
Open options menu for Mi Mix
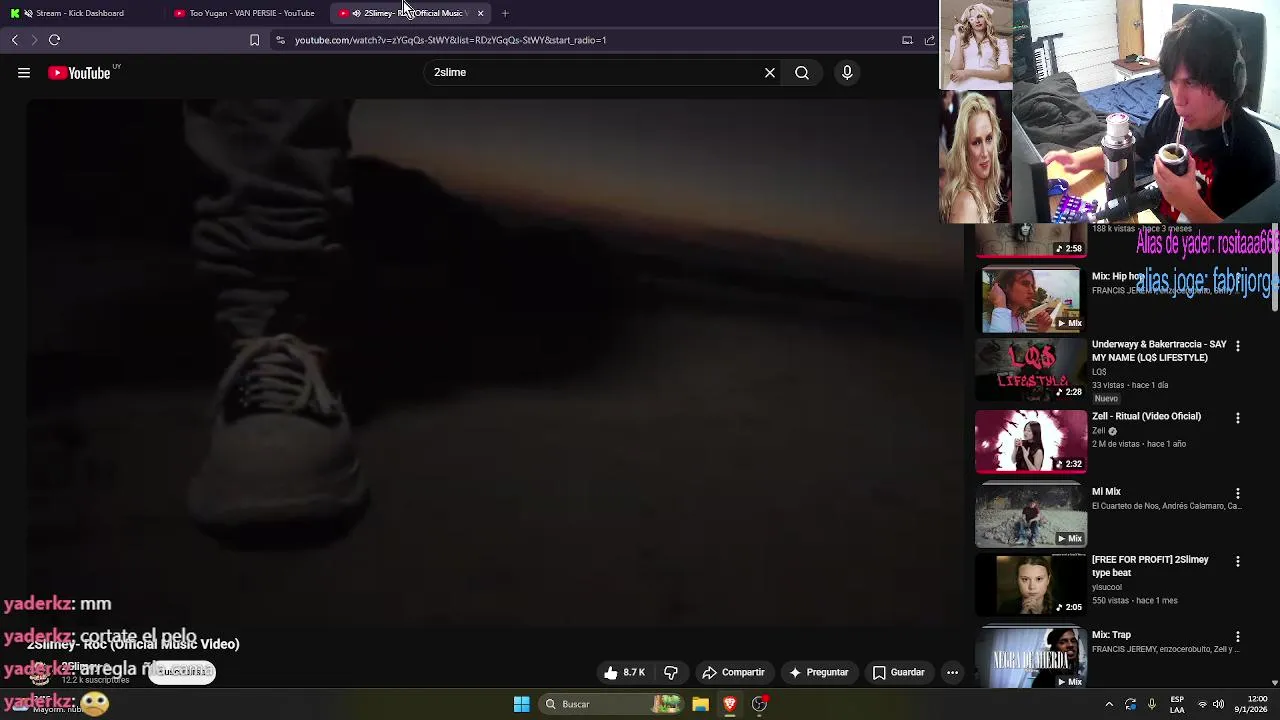pos(1238,494)
